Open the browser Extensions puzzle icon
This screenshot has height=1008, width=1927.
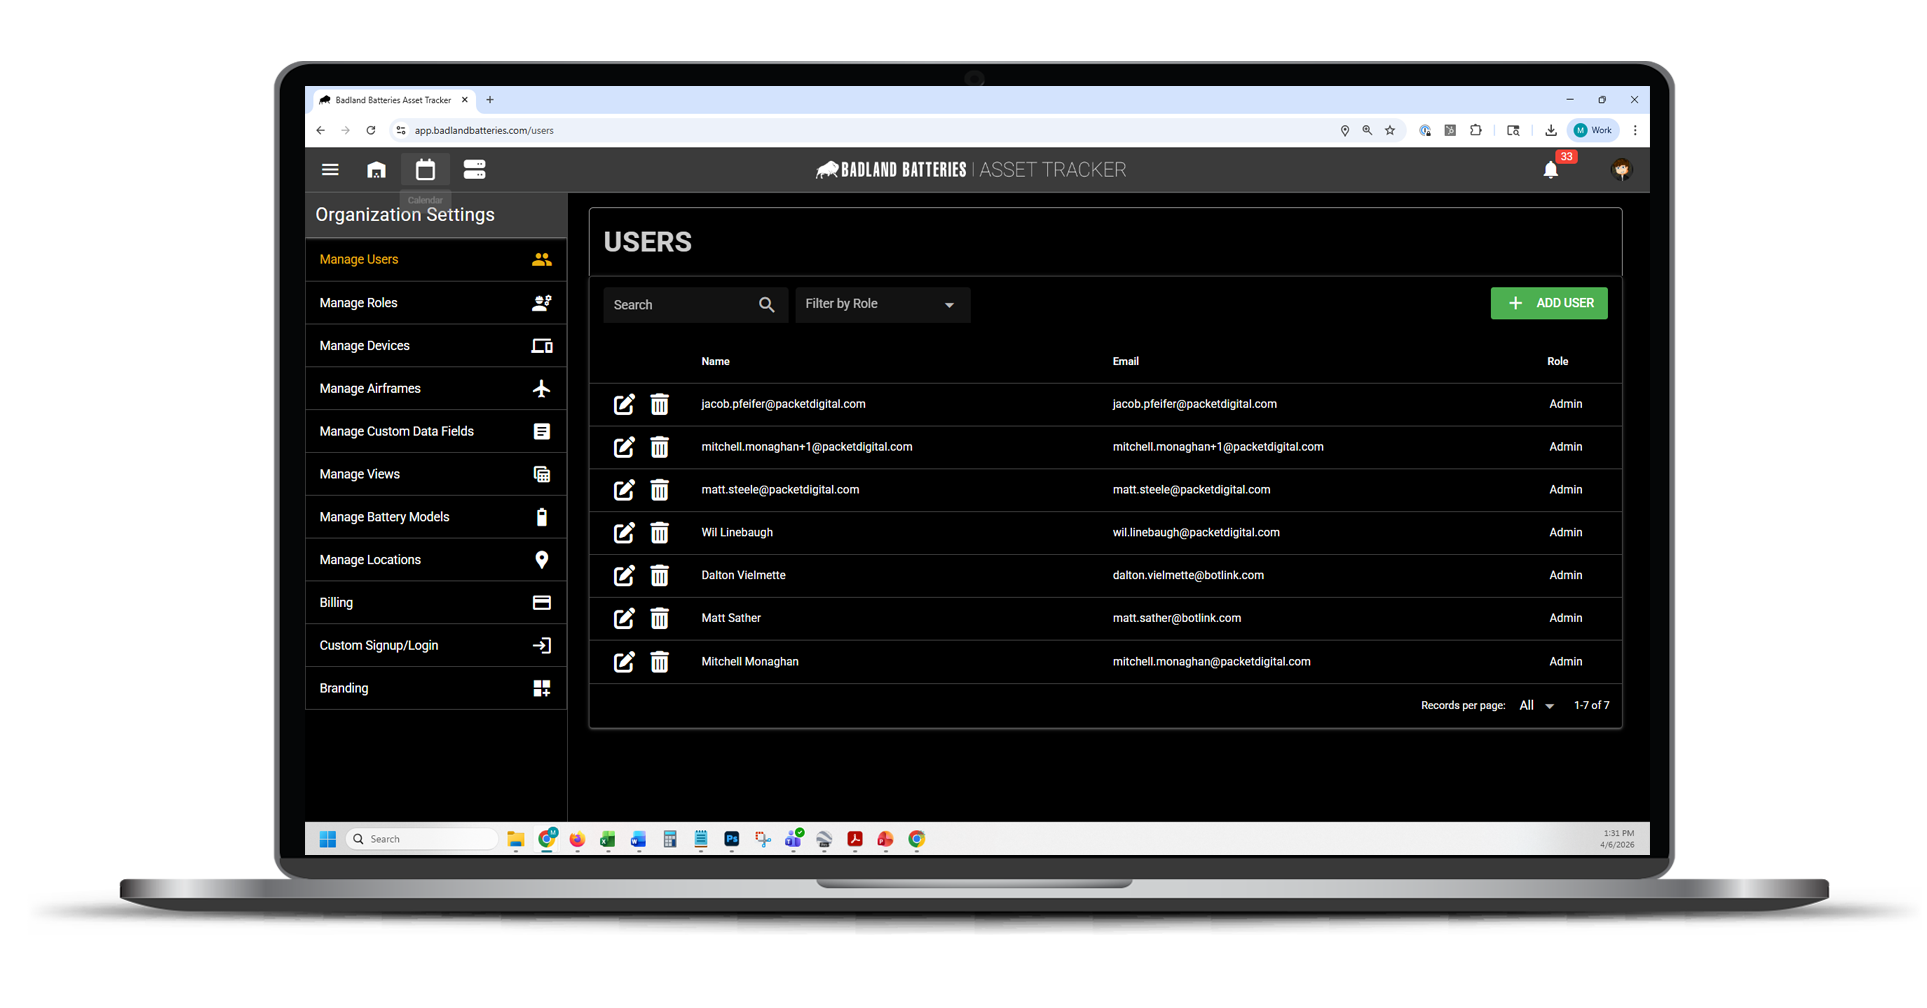[1476, 130]
